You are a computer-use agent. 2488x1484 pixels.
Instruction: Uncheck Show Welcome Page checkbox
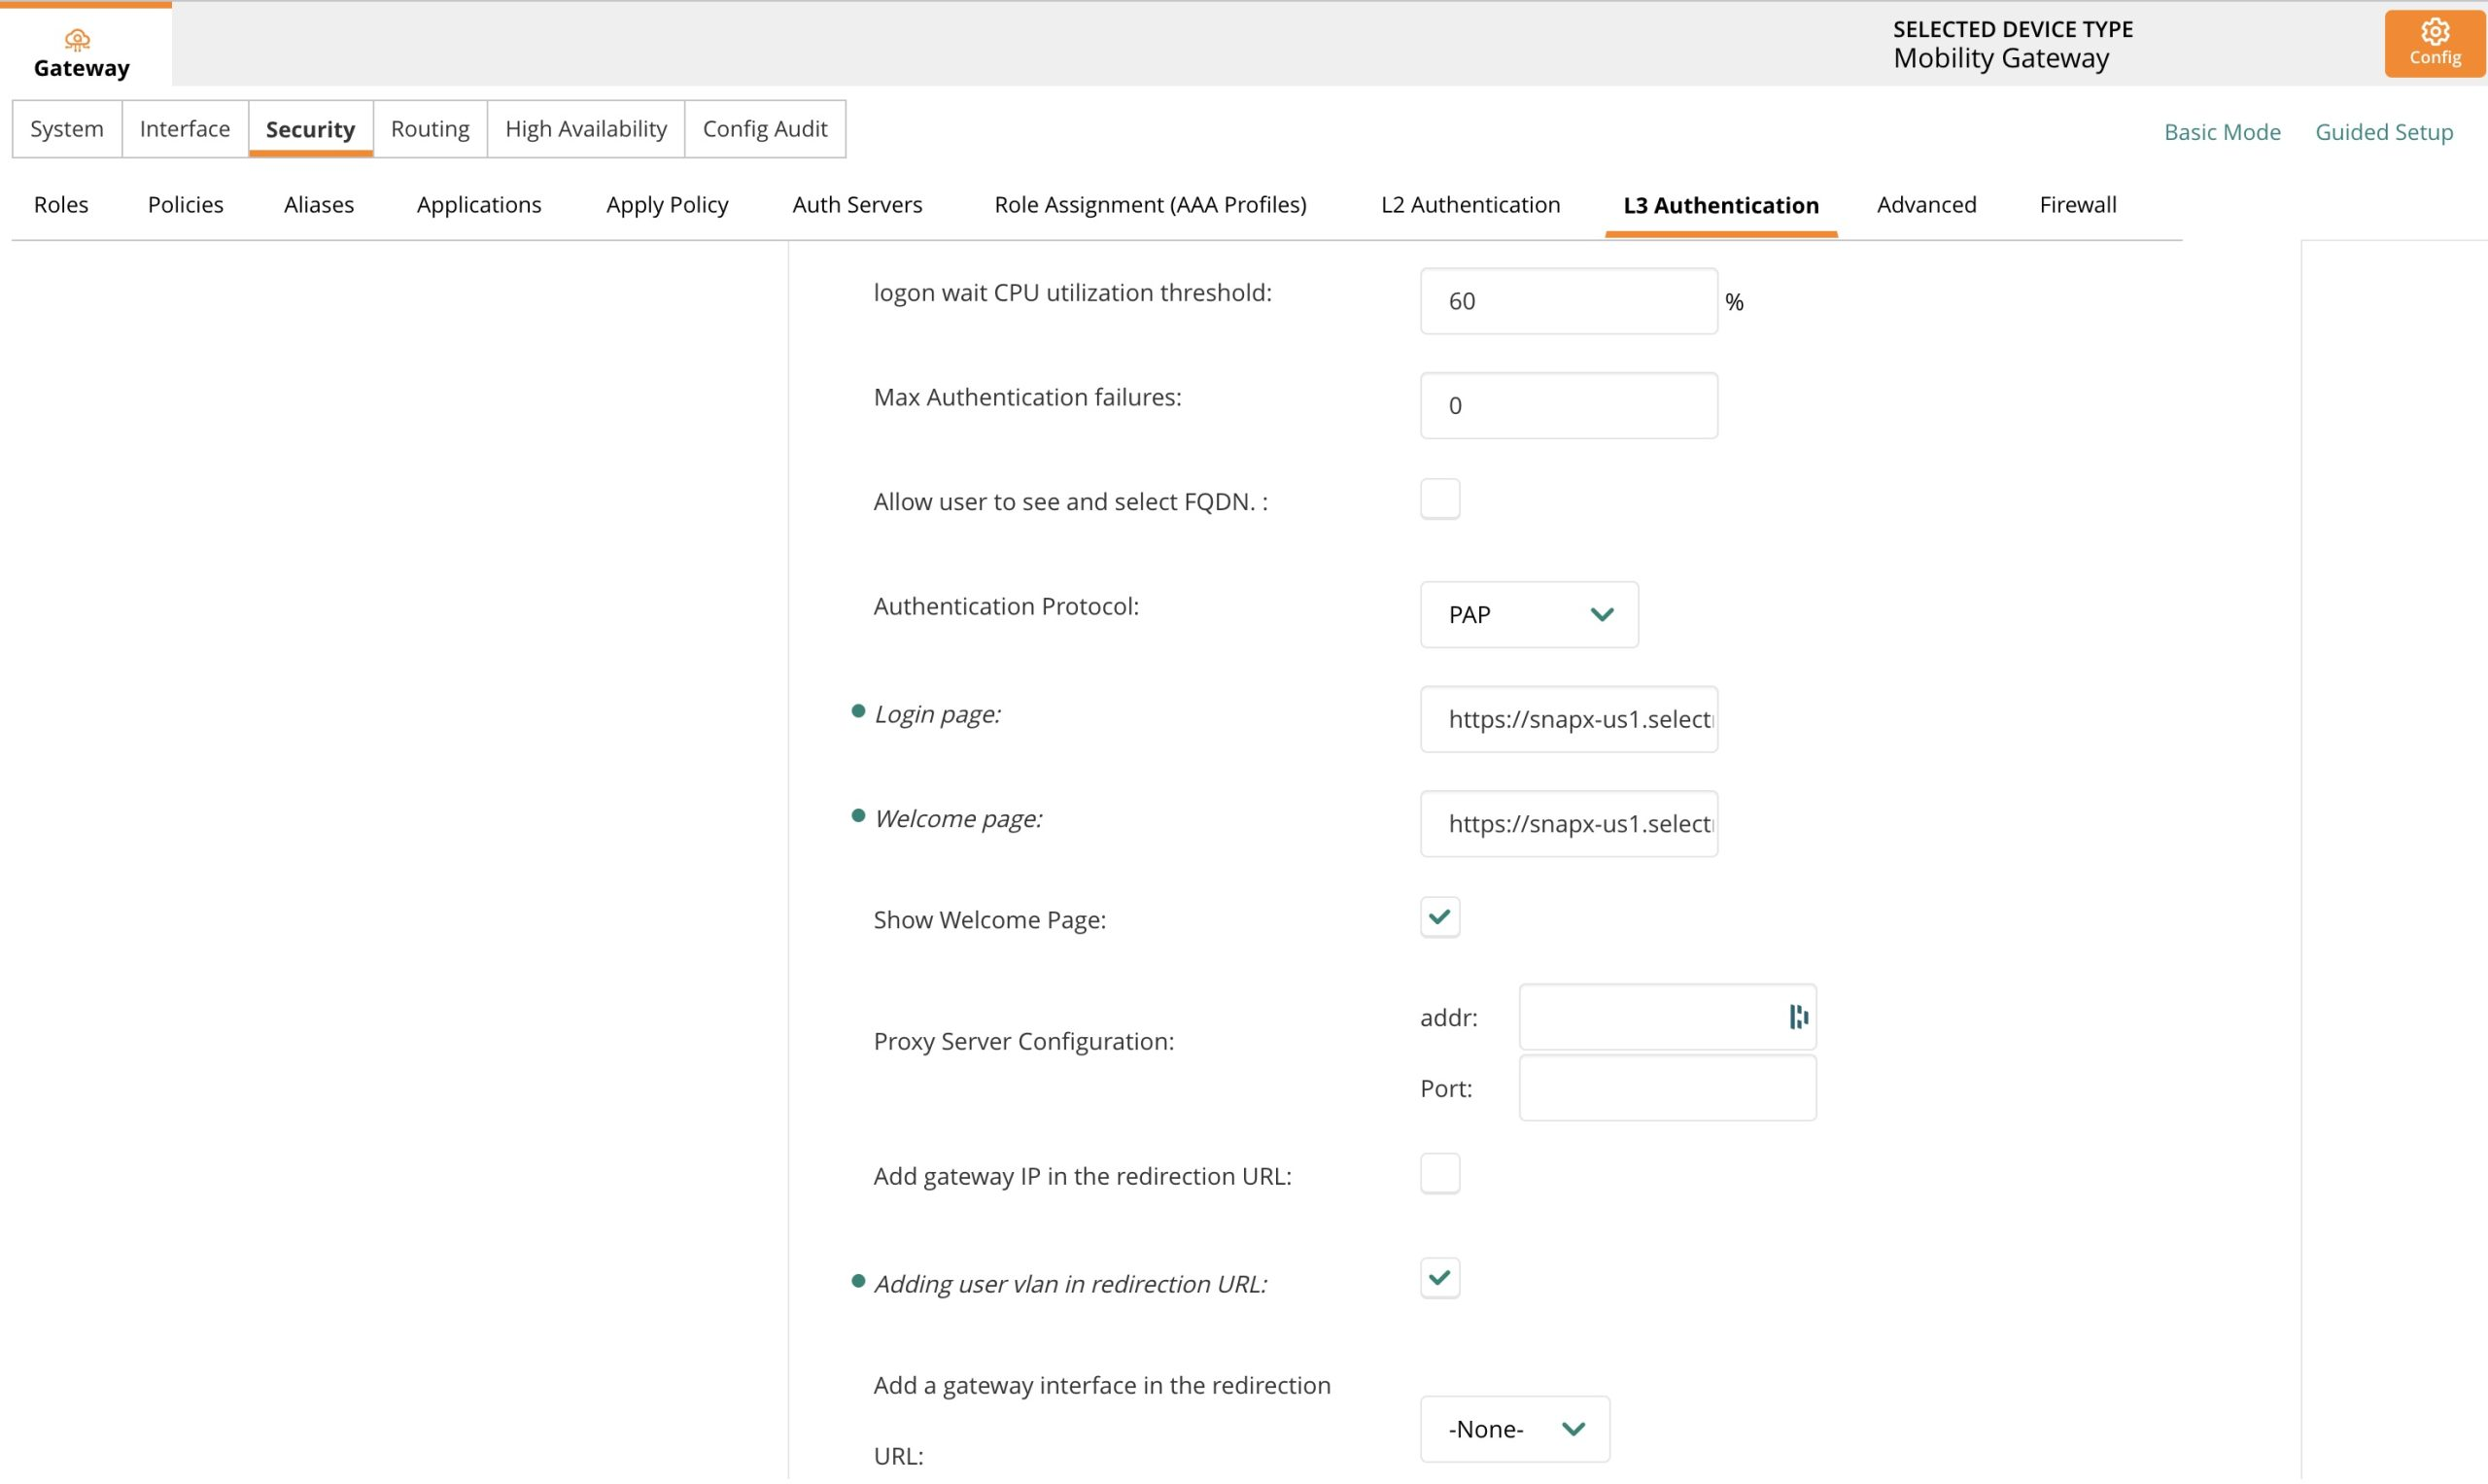coord(1439,917)
